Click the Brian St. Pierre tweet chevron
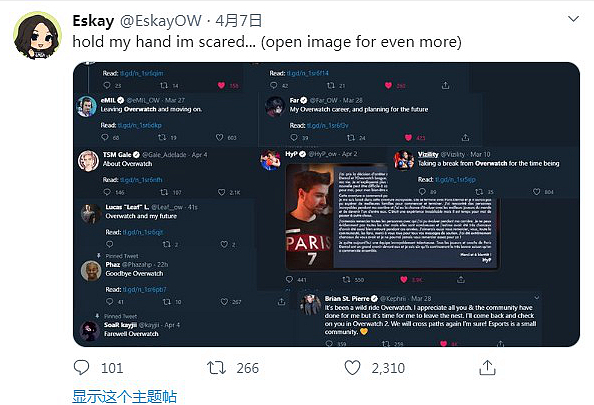 click(537, 298)
